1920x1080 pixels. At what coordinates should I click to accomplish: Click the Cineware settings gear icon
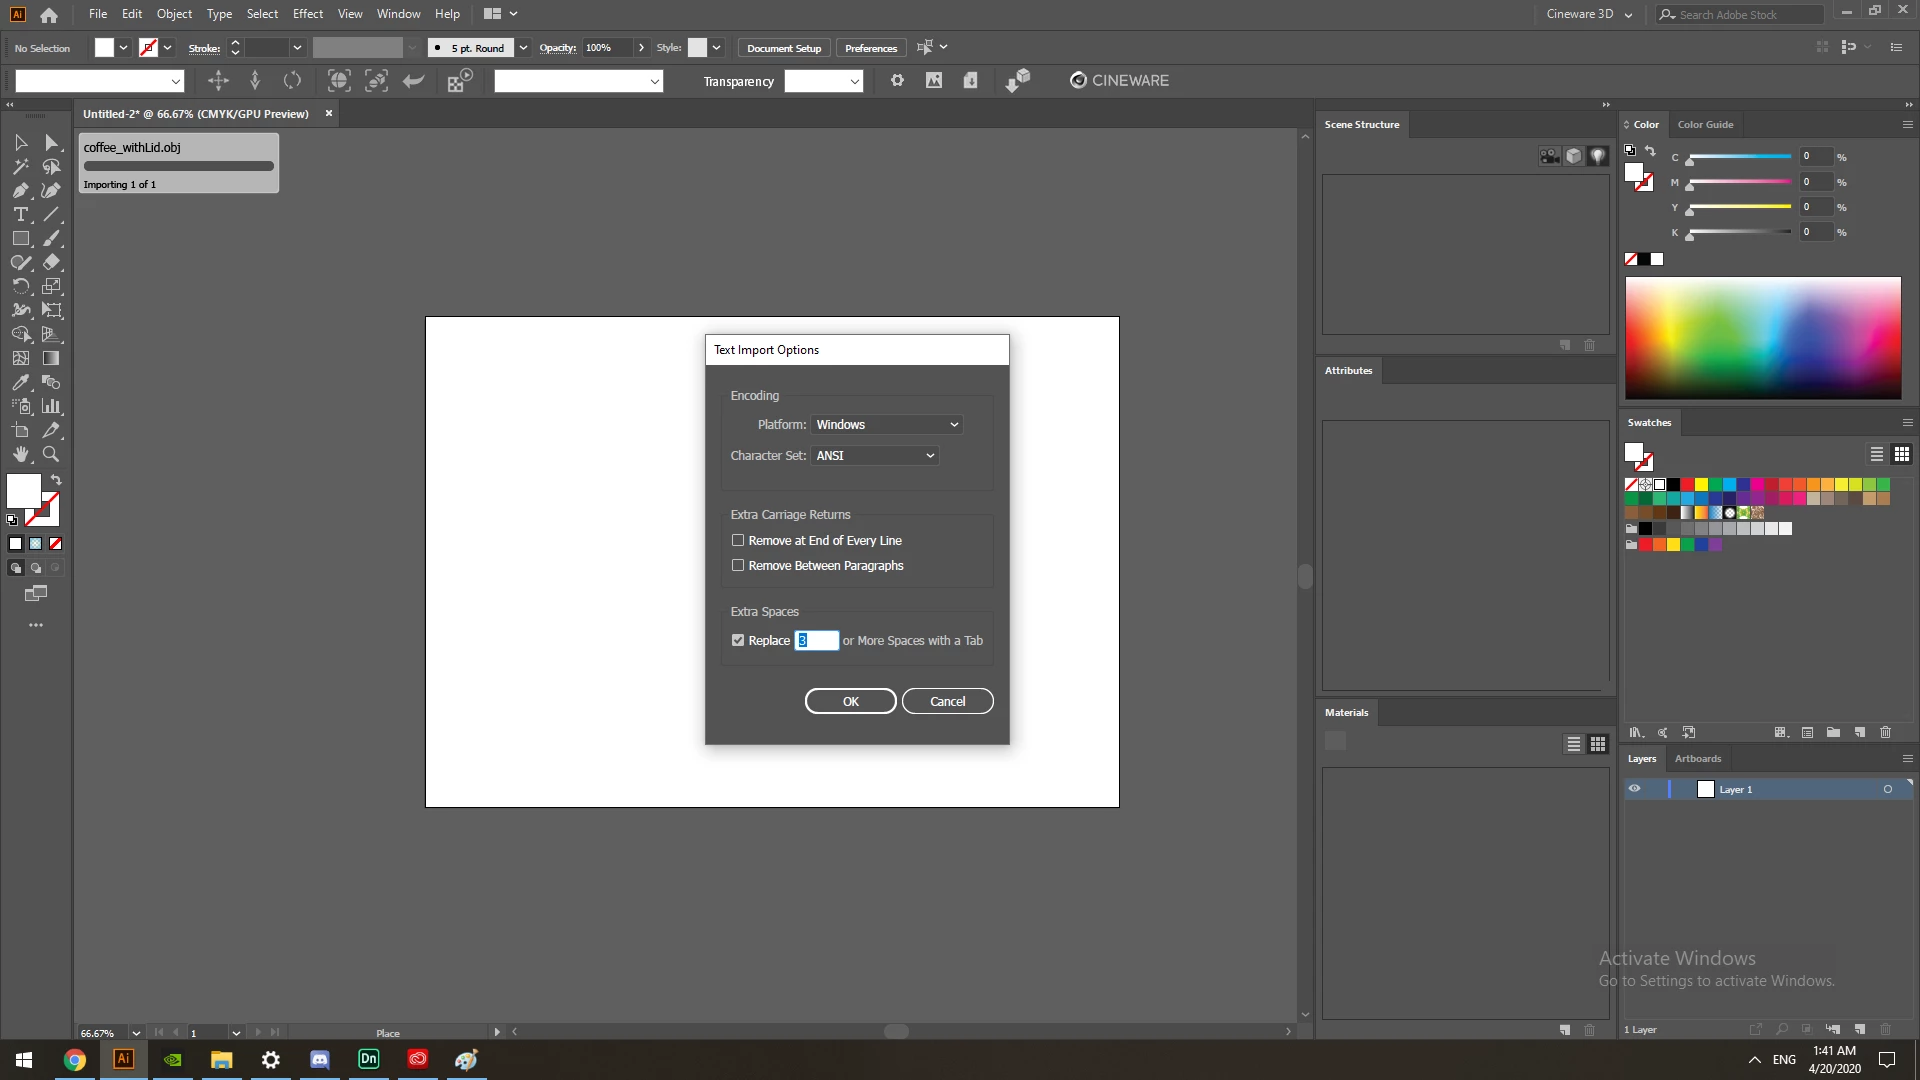(x=897, y=81)
